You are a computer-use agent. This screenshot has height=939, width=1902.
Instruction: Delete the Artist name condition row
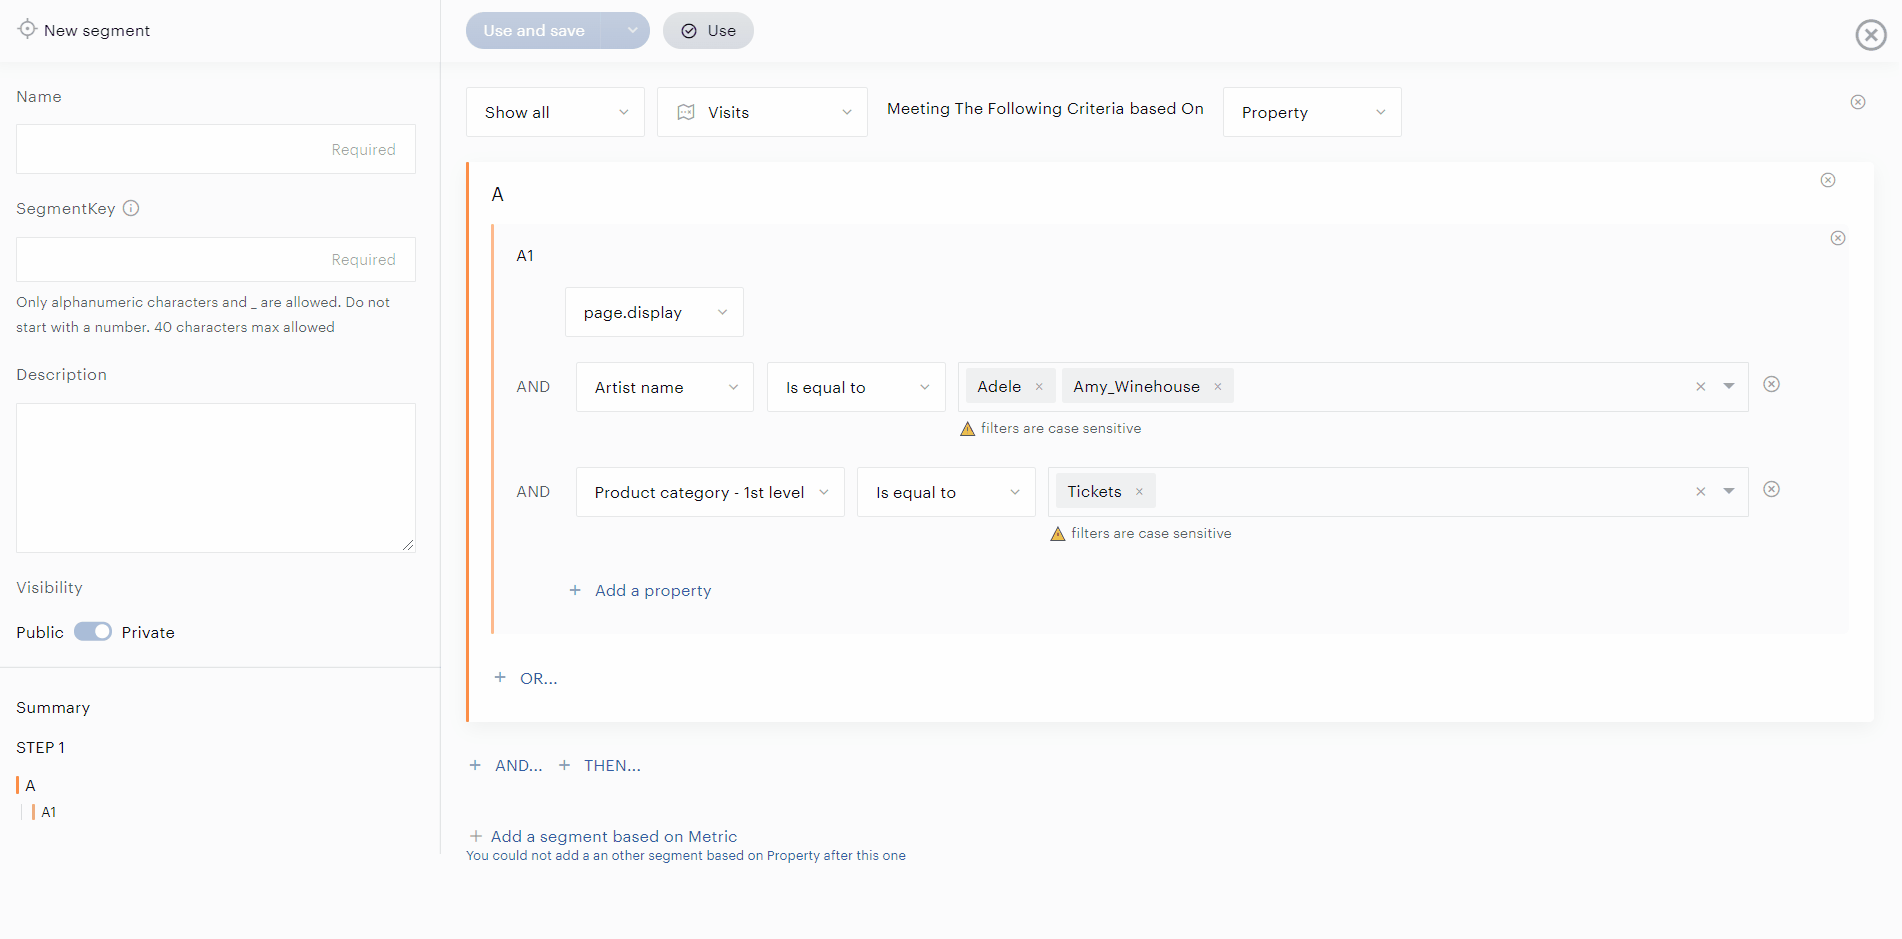1771,385
